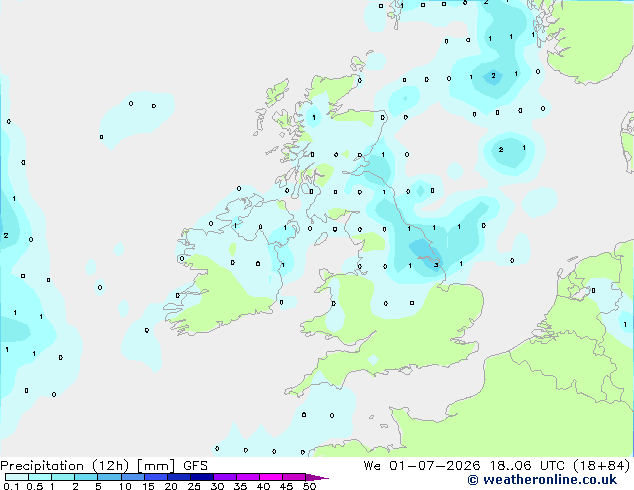Click legend label '25'

click(194, 486)
